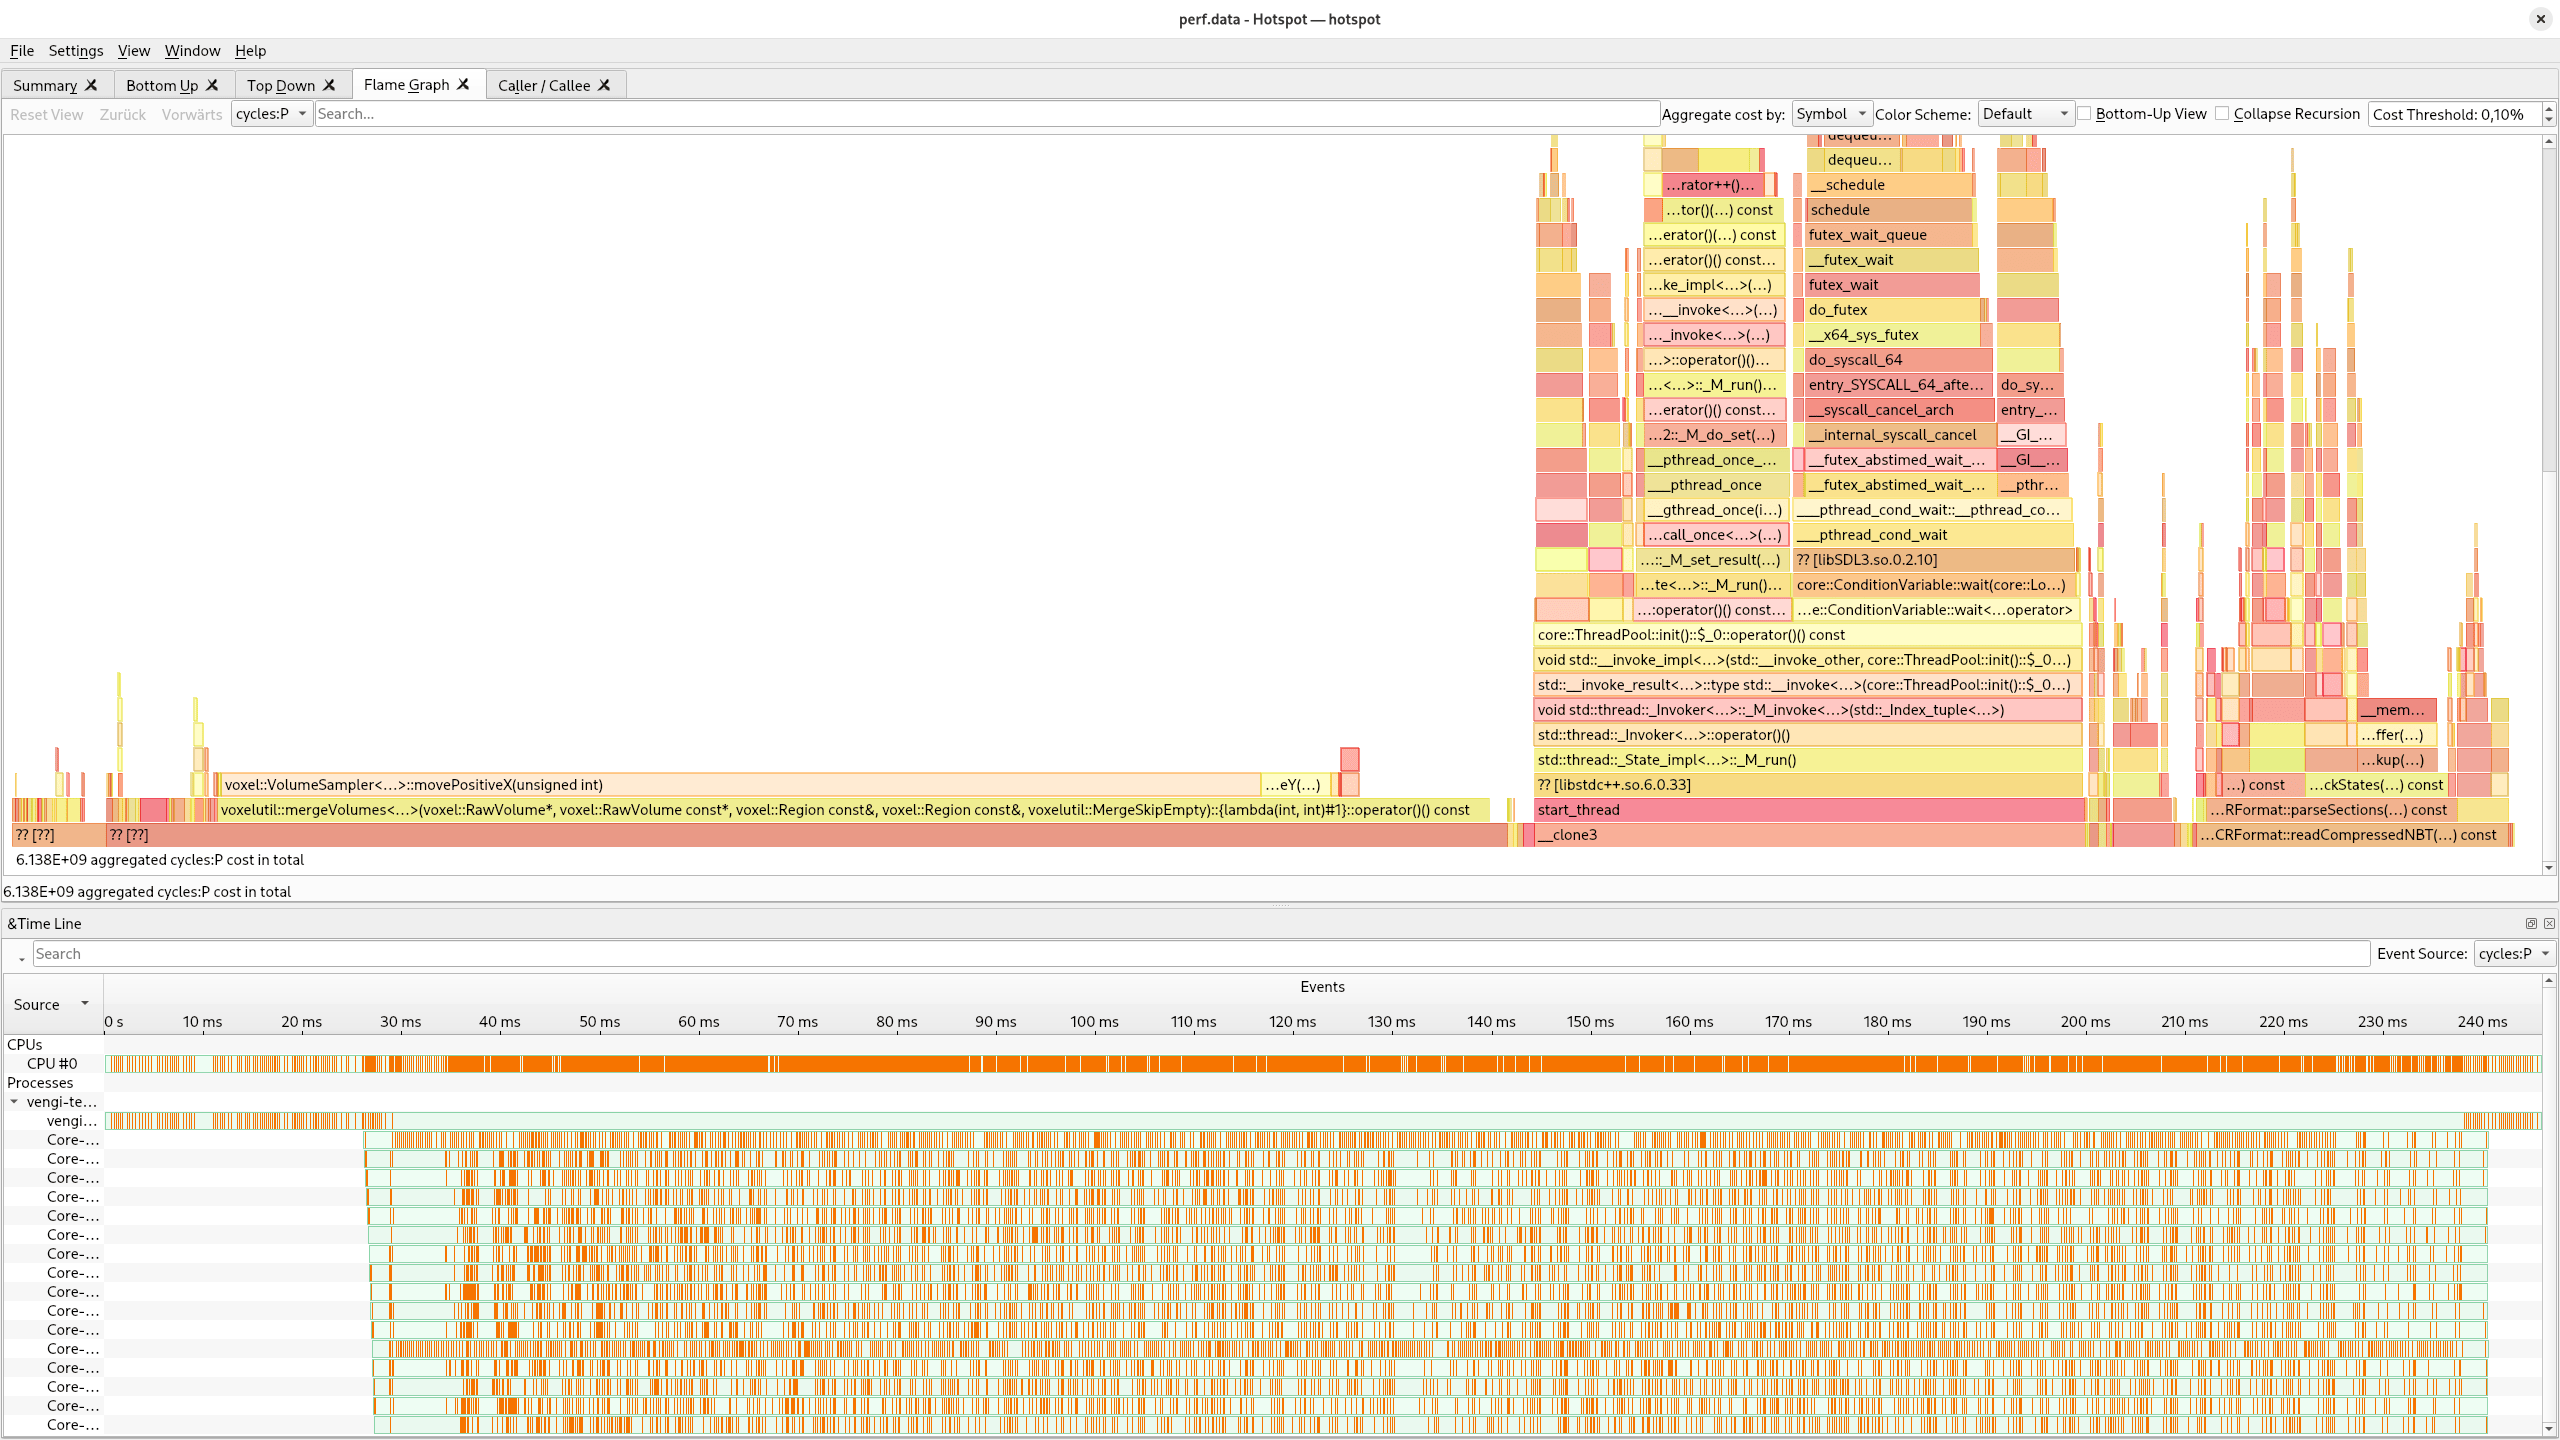Open the Color Scheme Default dropdown

pos(2025,113)
